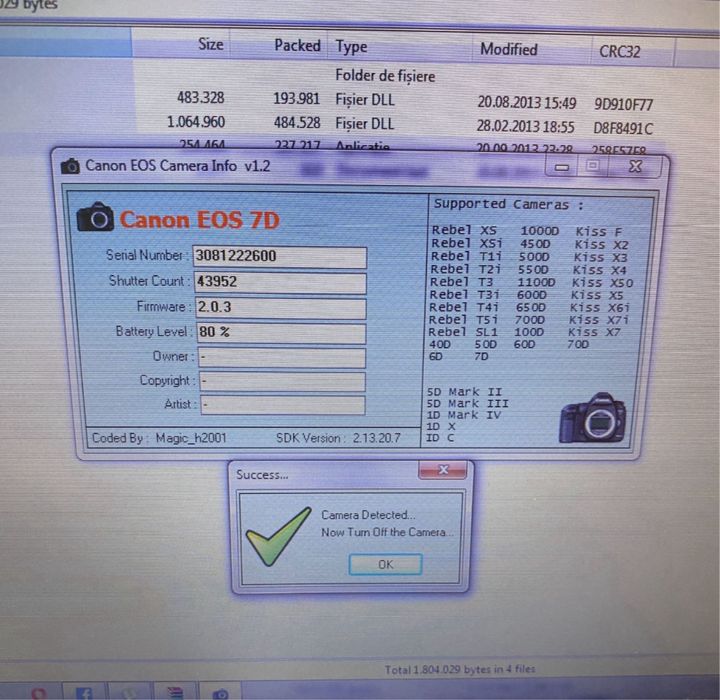
Task: Open the Opera taskbar icon
Action: (39, 692)
